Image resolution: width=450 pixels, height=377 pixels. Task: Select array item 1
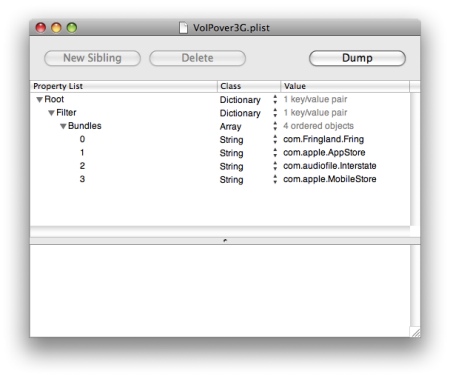tap(220, 153)
